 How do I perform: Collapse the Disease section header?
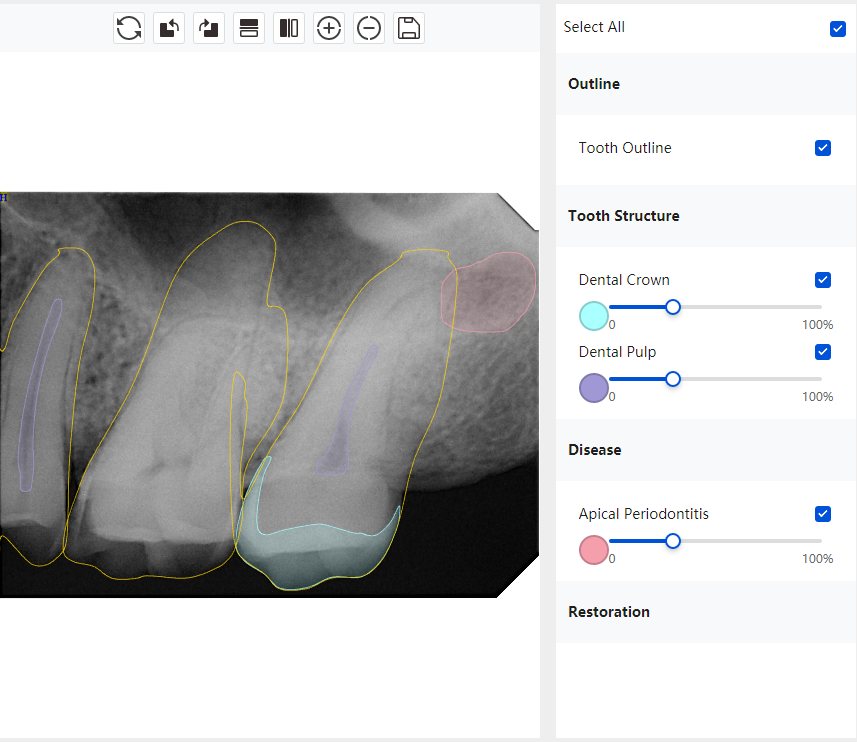coord(595,450)
